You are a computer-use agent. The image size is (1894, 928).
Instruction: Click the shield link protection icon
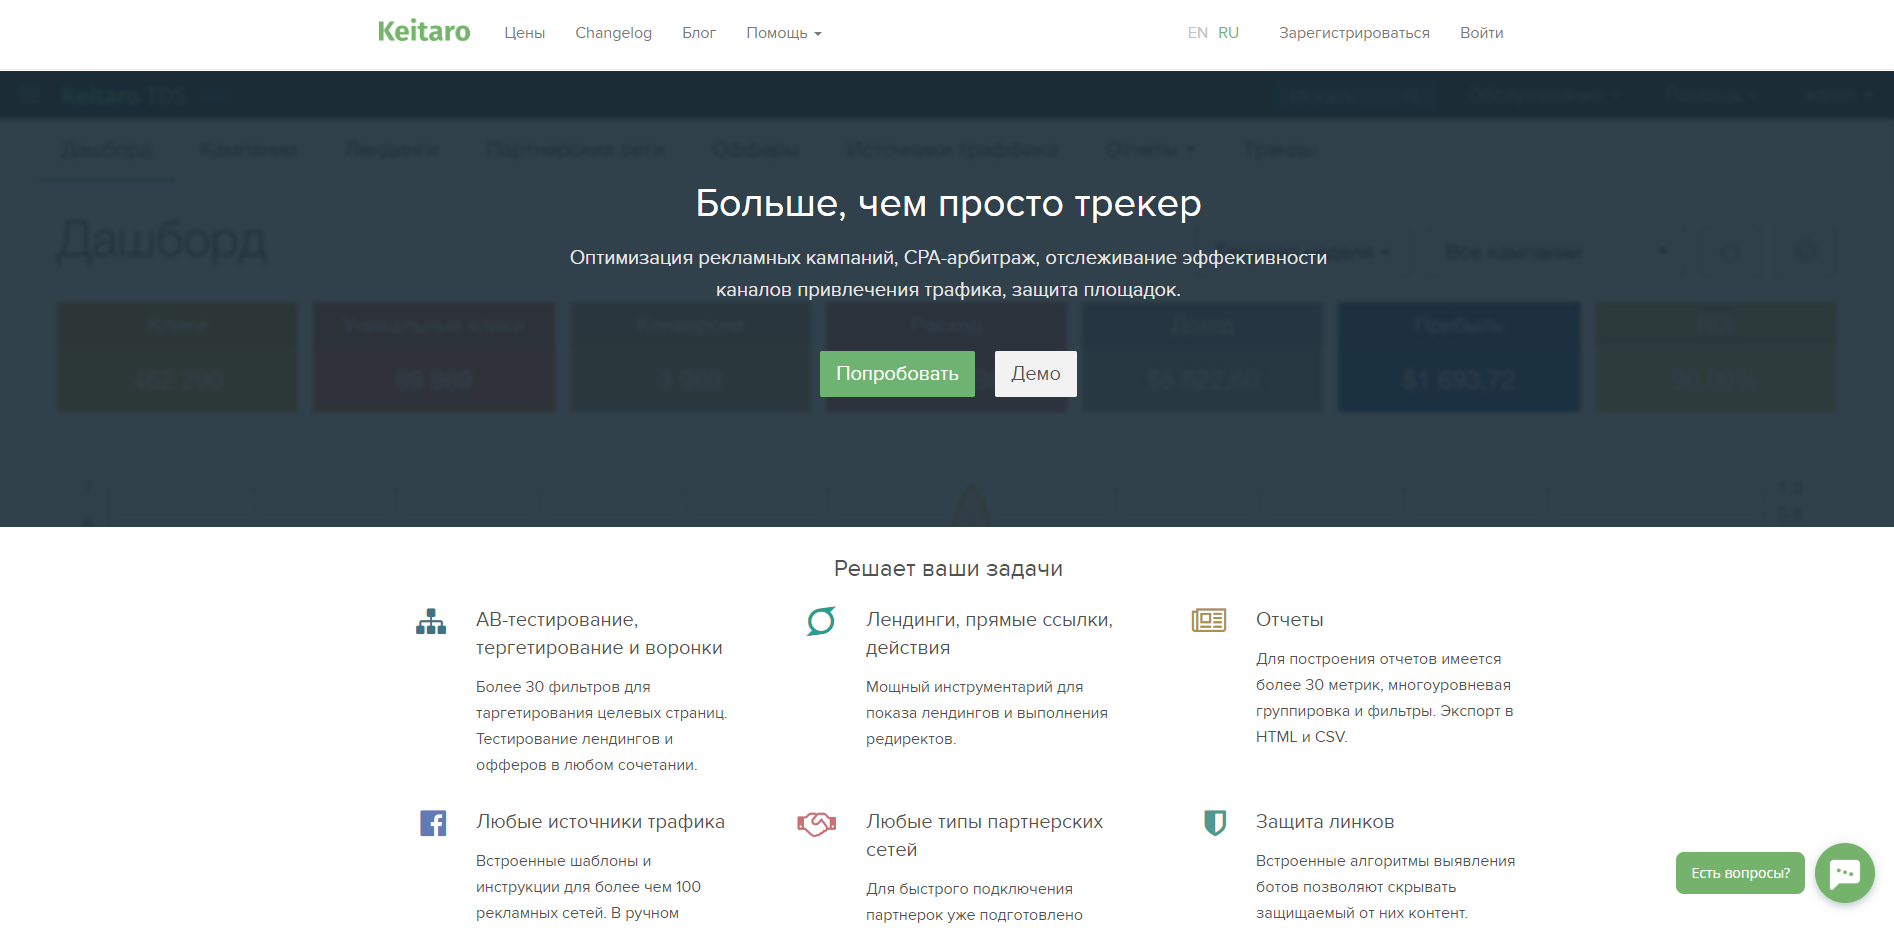click(x=1215, y=823)
